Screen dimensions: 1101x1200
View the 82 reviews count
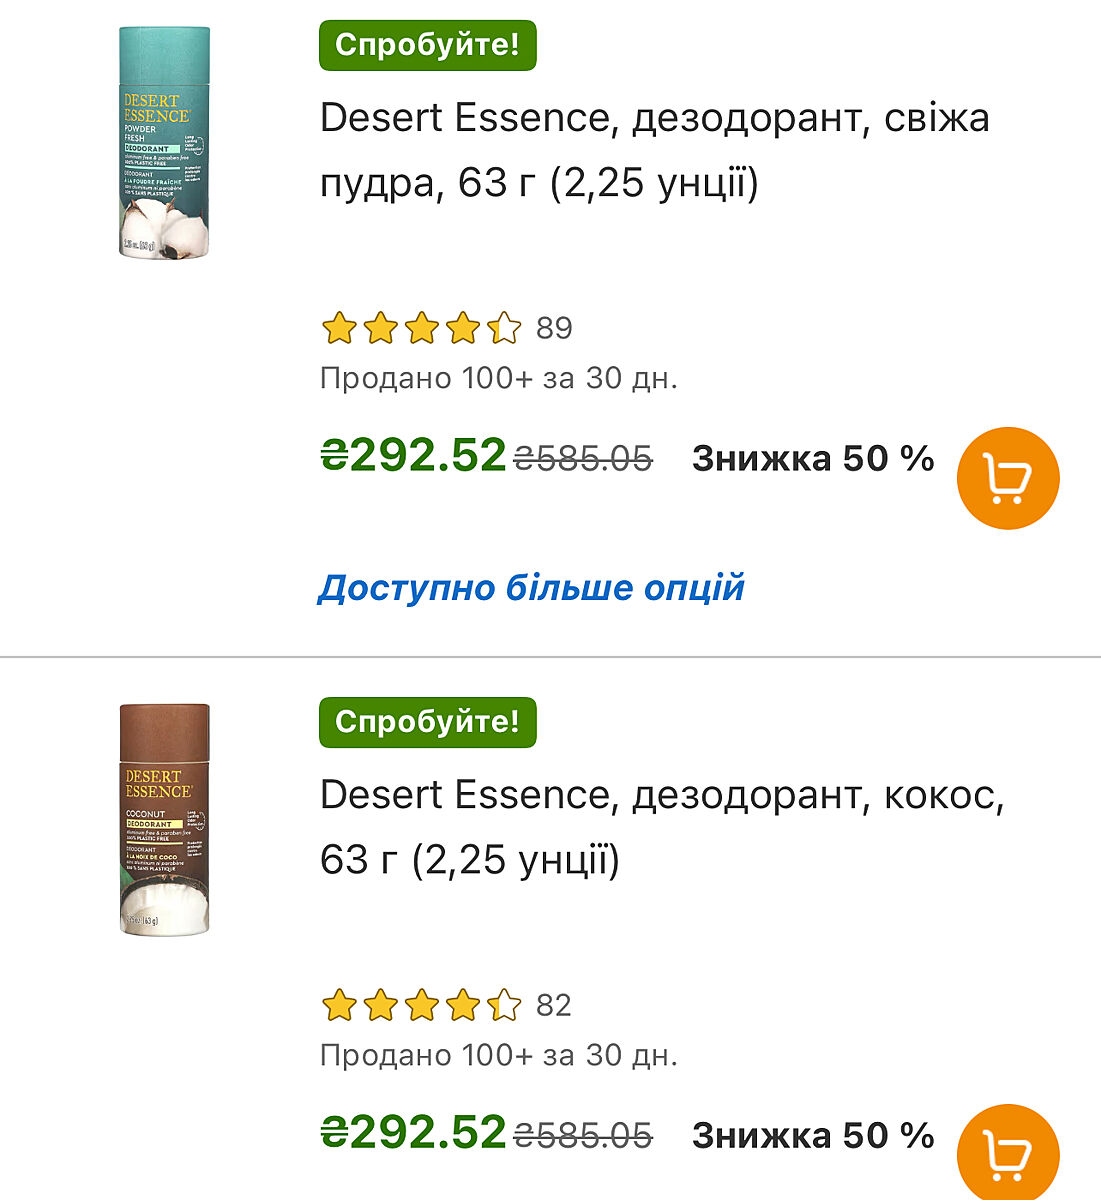(554, 1005)
